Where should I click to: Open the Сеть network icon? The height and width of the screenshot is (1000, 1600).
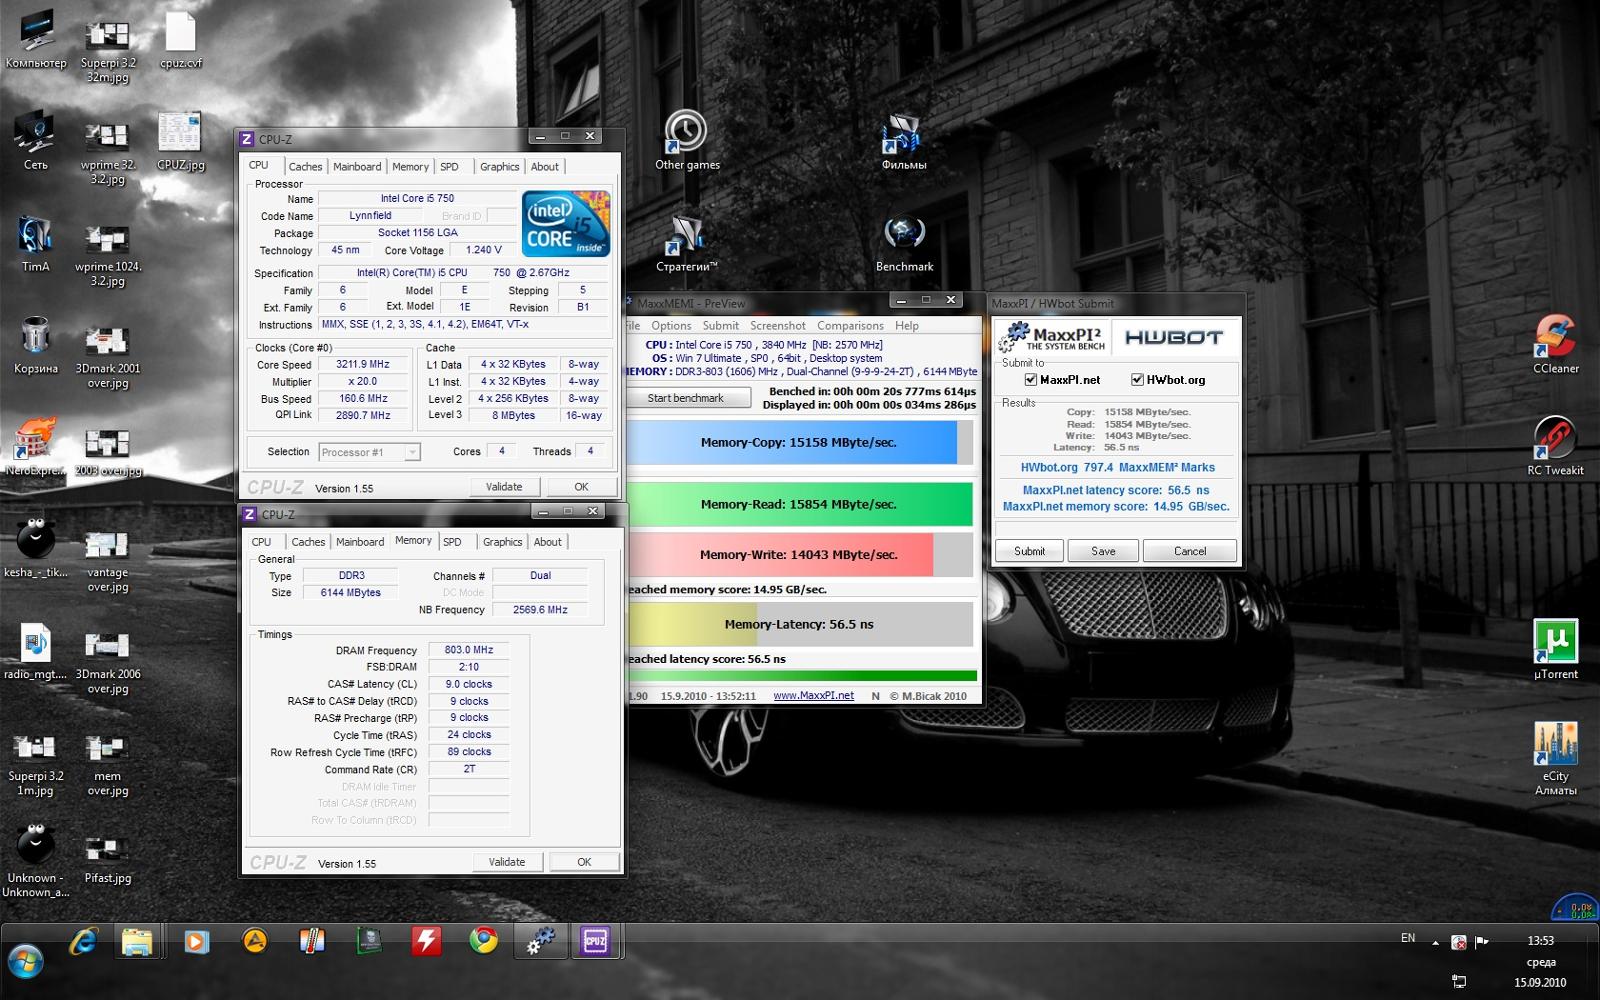(36, 141)
